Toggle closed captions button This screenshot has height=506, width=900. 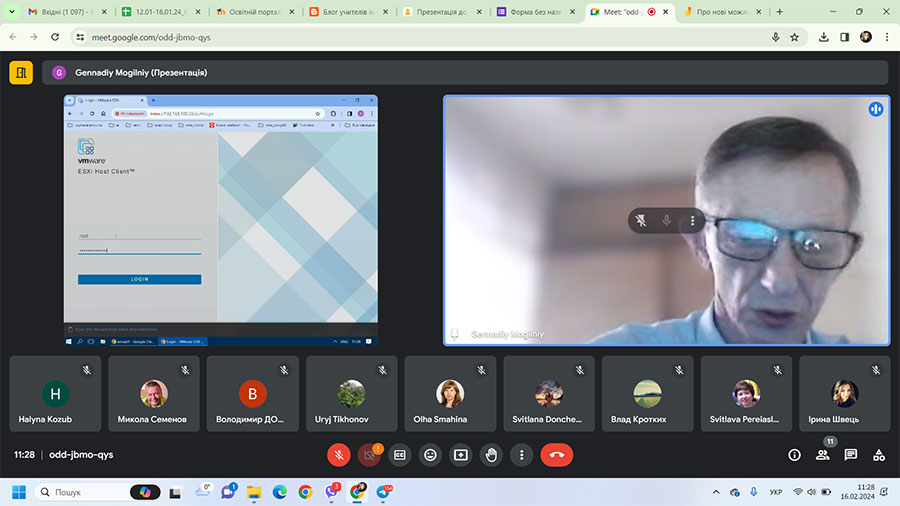point(400,454)
